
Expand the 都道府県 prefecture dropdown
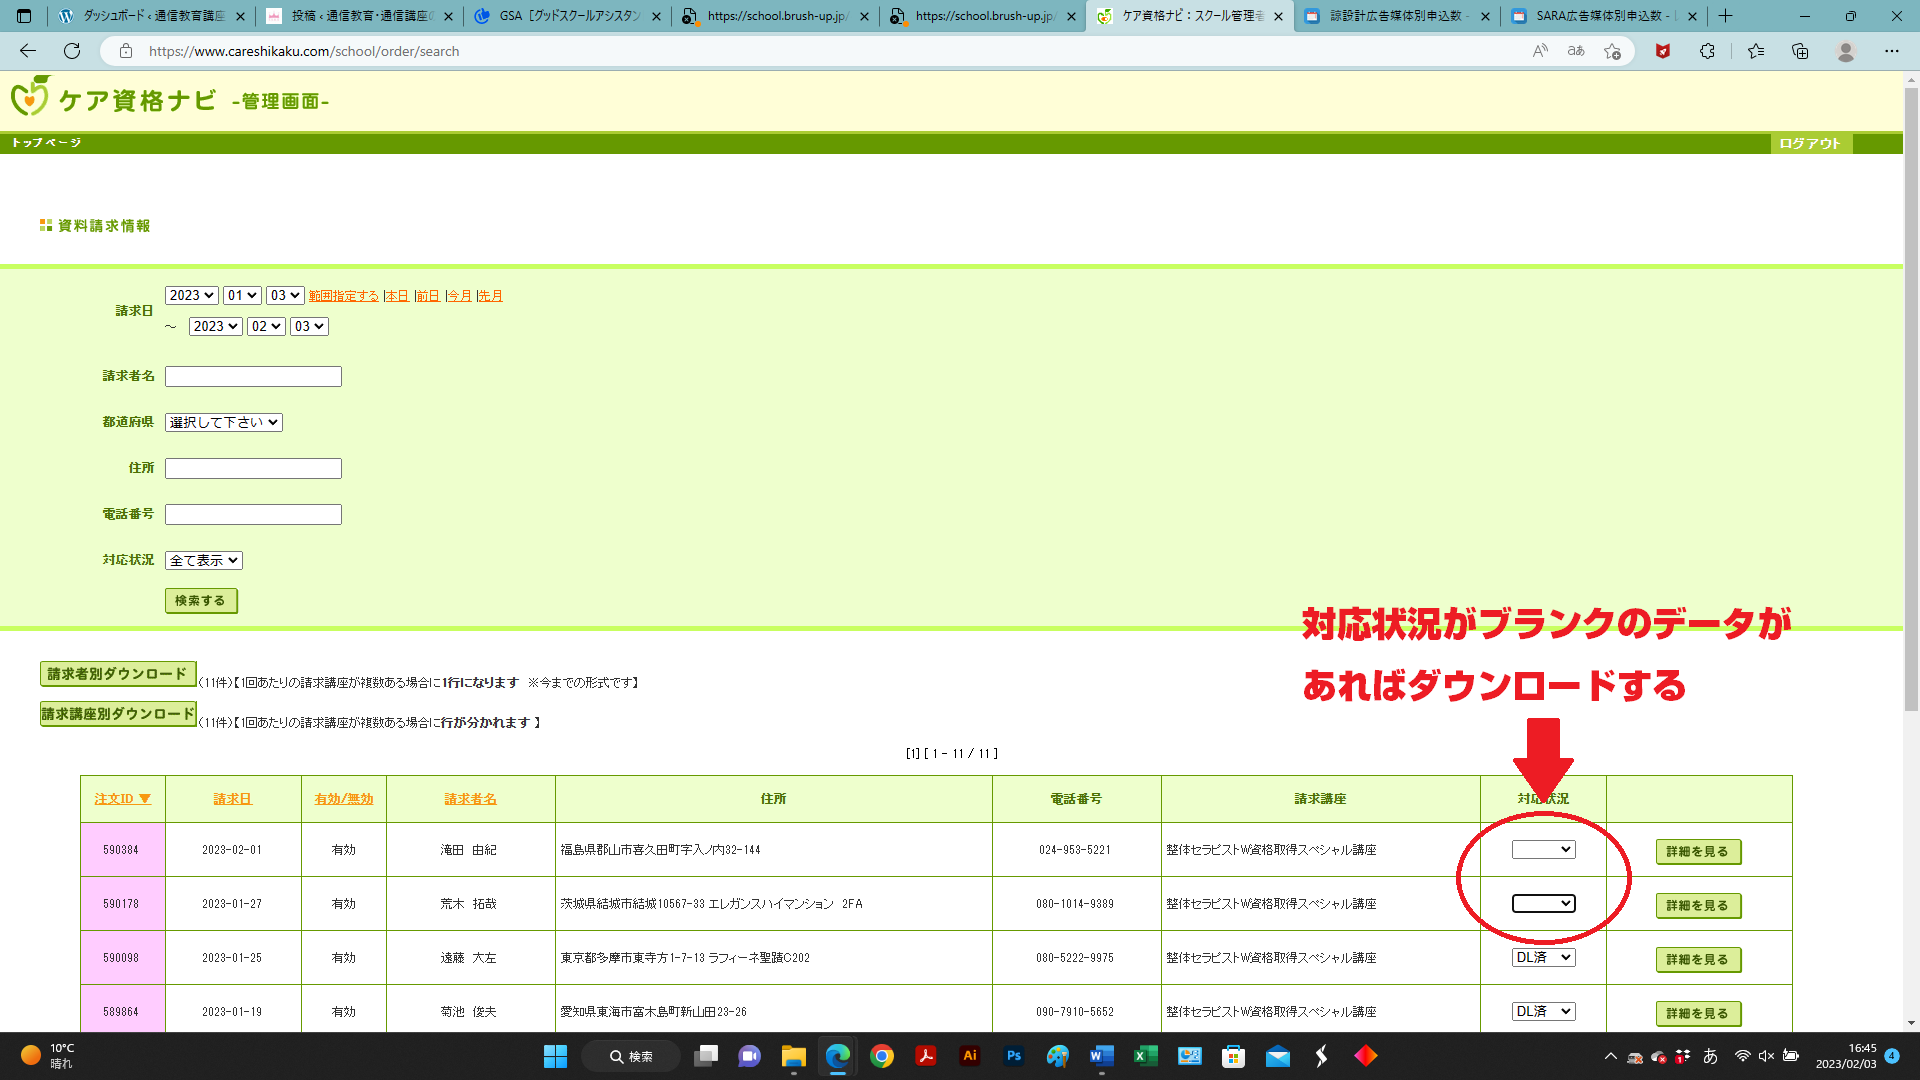pyautogui.click(x=224, y=422)
